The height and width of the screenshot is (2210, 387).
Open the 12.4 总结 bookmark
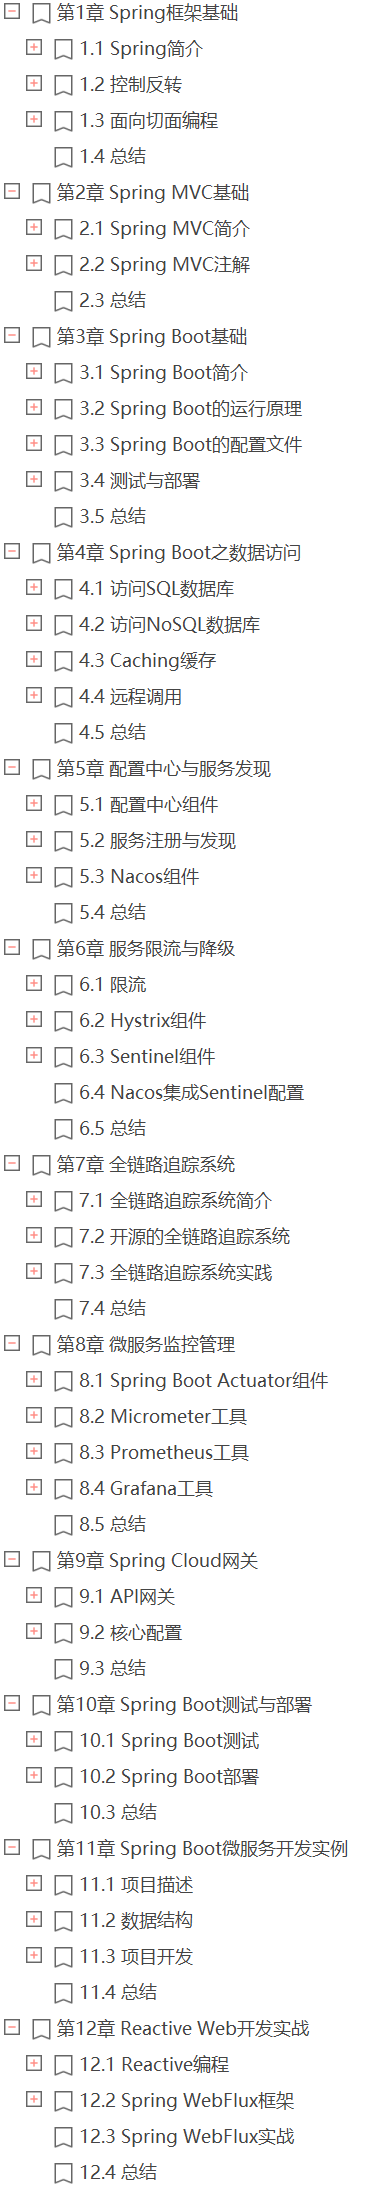118,2173
